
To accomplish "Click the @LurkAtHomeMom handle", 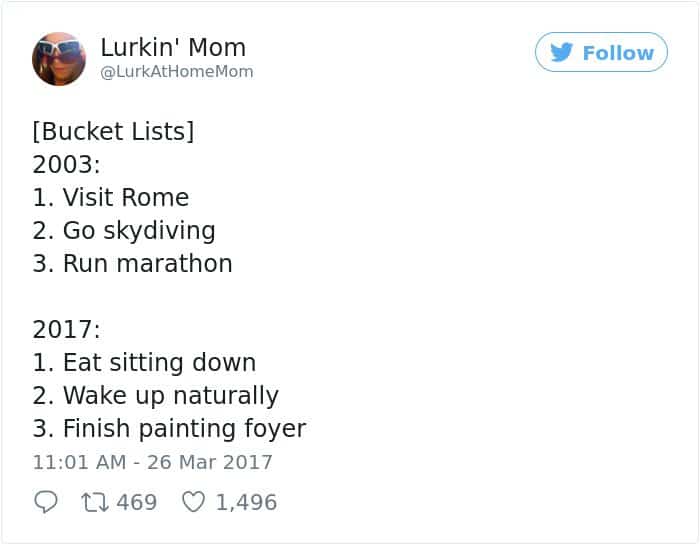I will point(177,72).
